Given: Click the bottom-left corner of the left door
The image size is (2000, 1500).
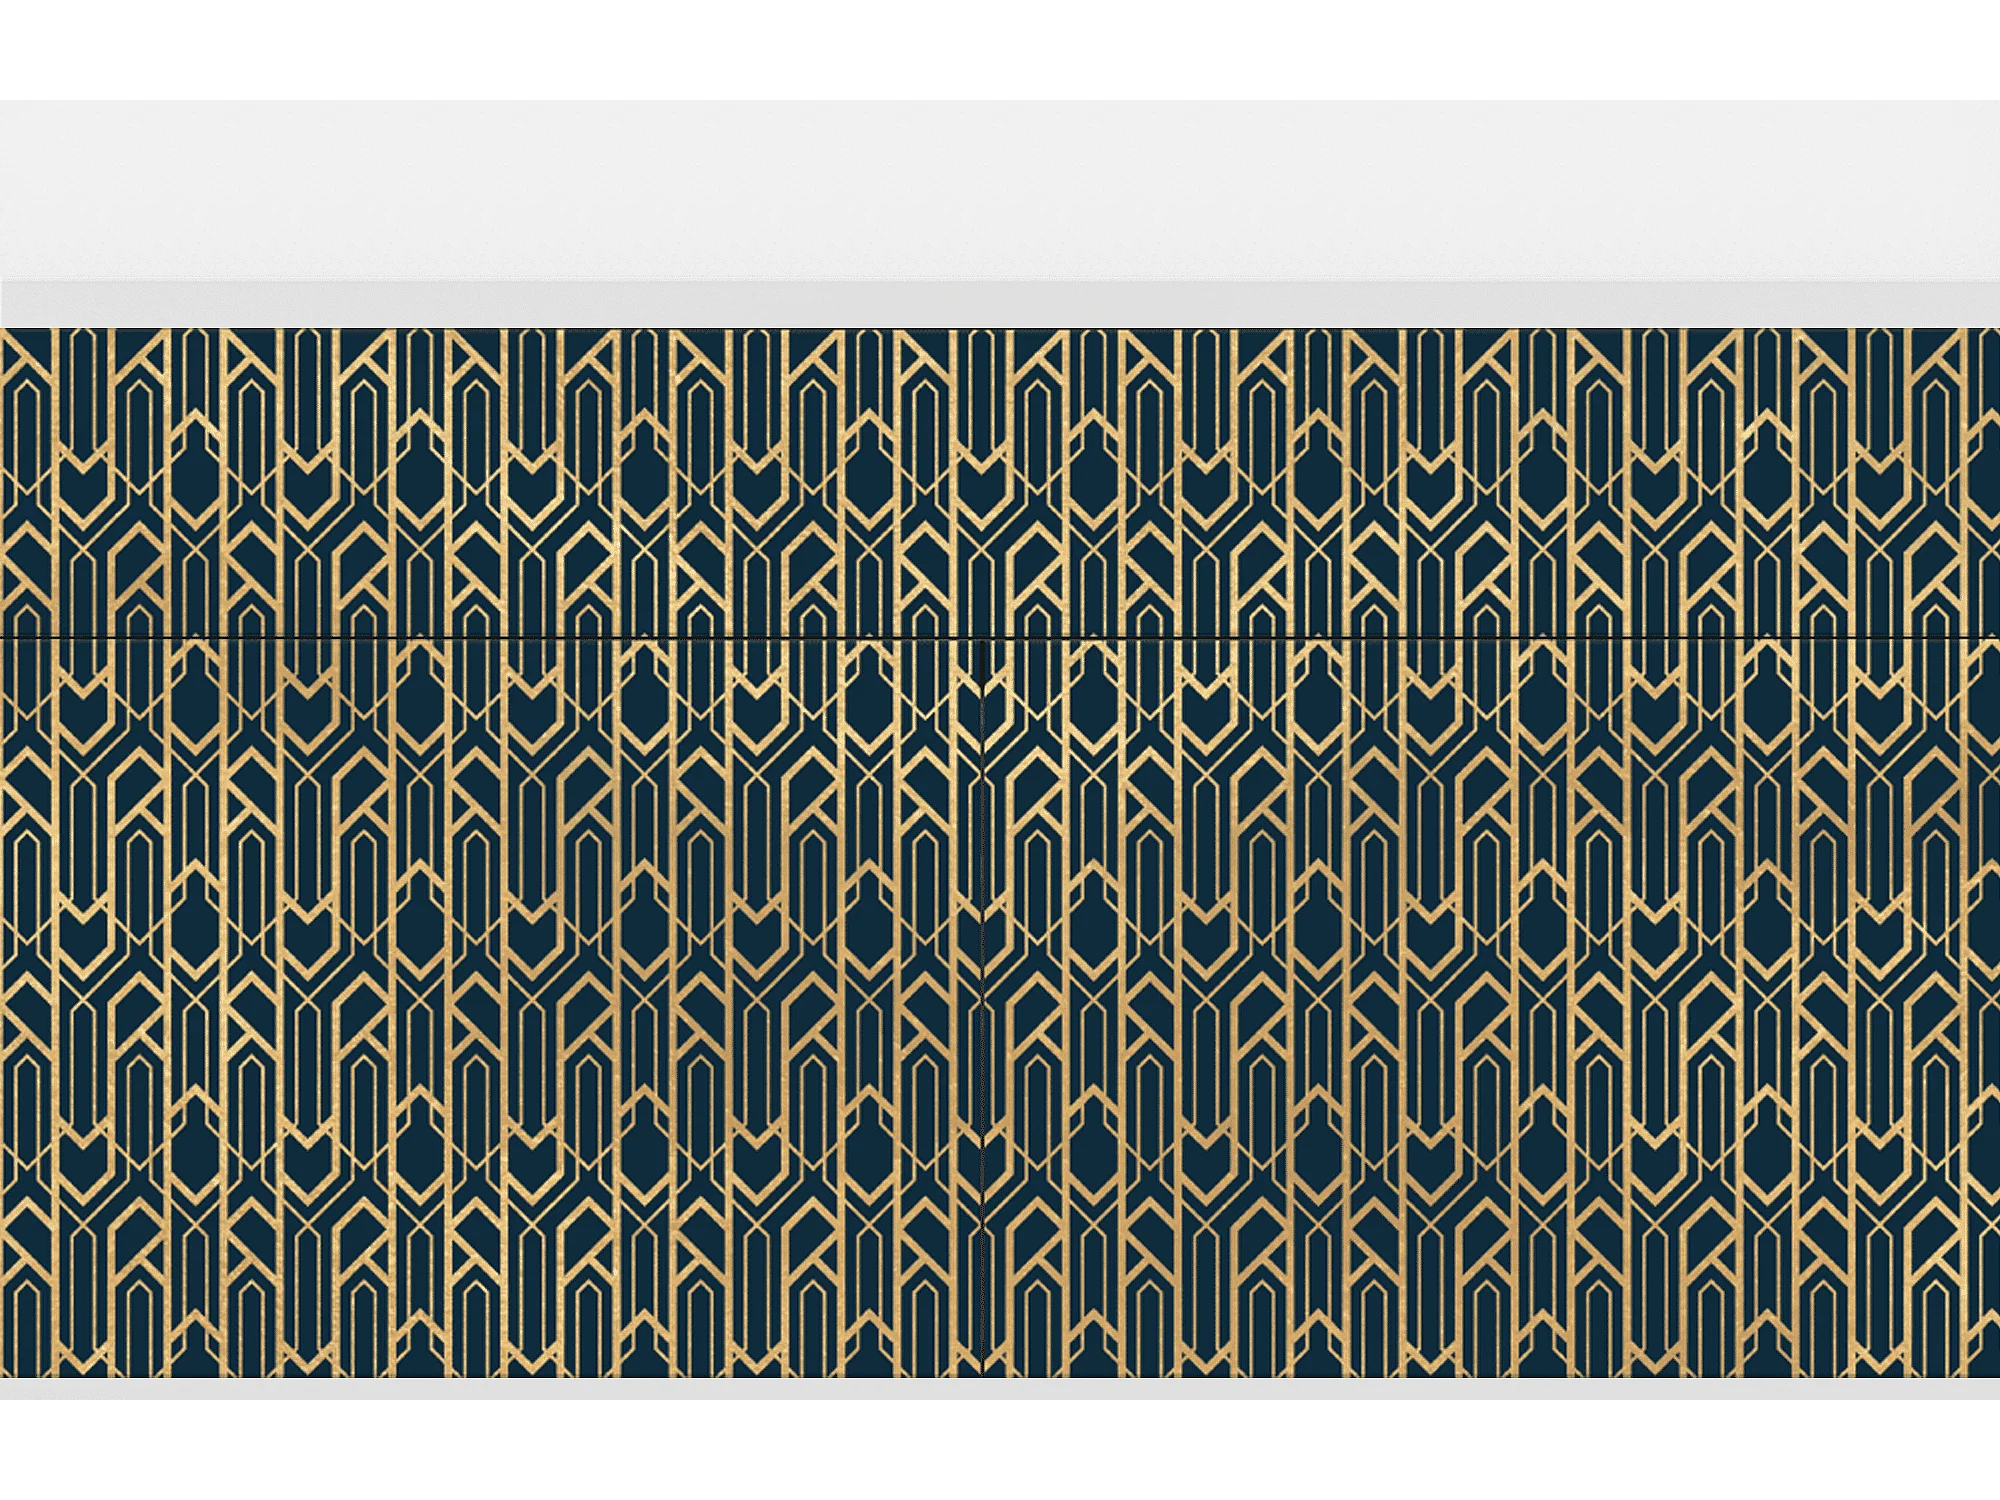Looking at the screenshot, I should [4, 1373].
